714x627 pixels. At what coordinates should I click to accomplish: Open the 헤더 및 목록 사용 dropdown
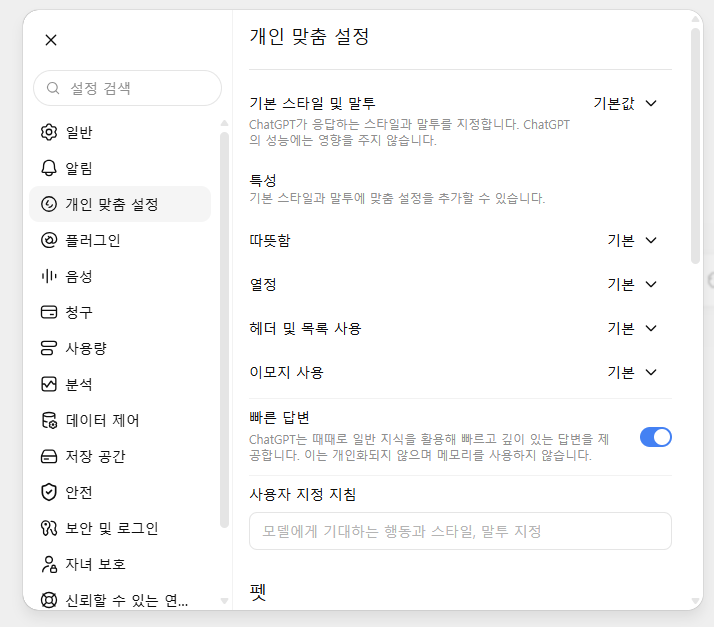click(x=632, y=328)
